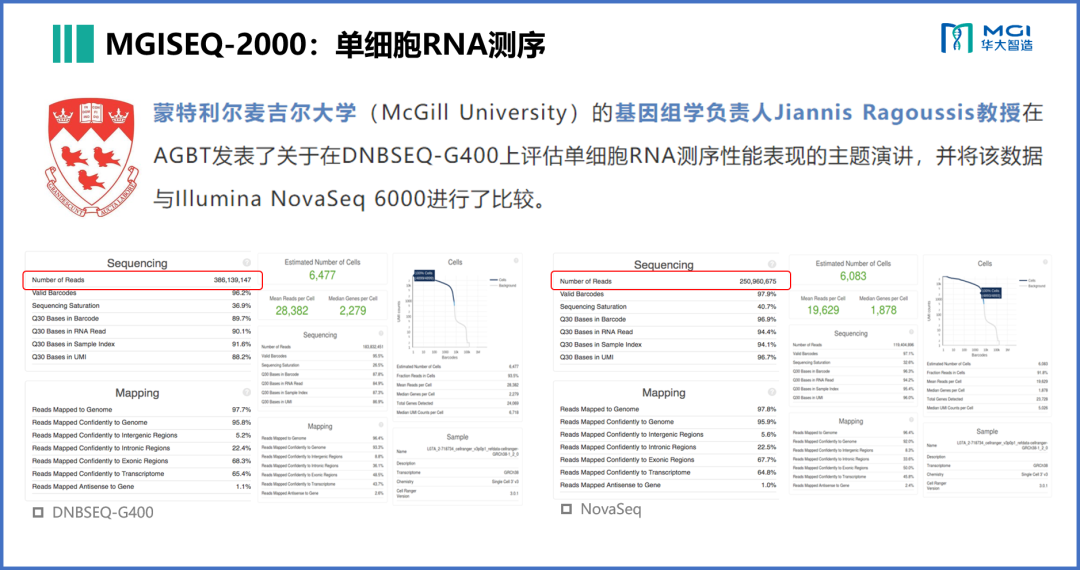Click the 96.7% Q30 Bases in UMI value
The height and width of the screenshot is (570, 1080).
coord(767,357)
